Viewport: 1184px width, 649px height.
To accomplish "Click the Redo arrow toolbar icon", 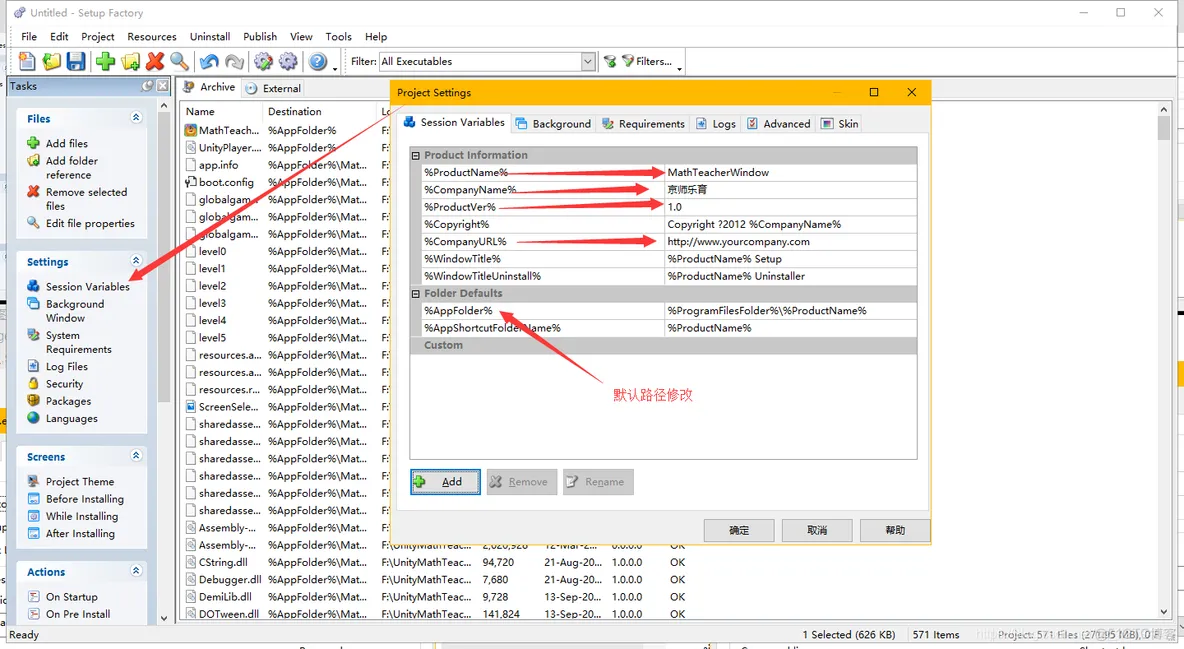I will (x=234, y=61).
